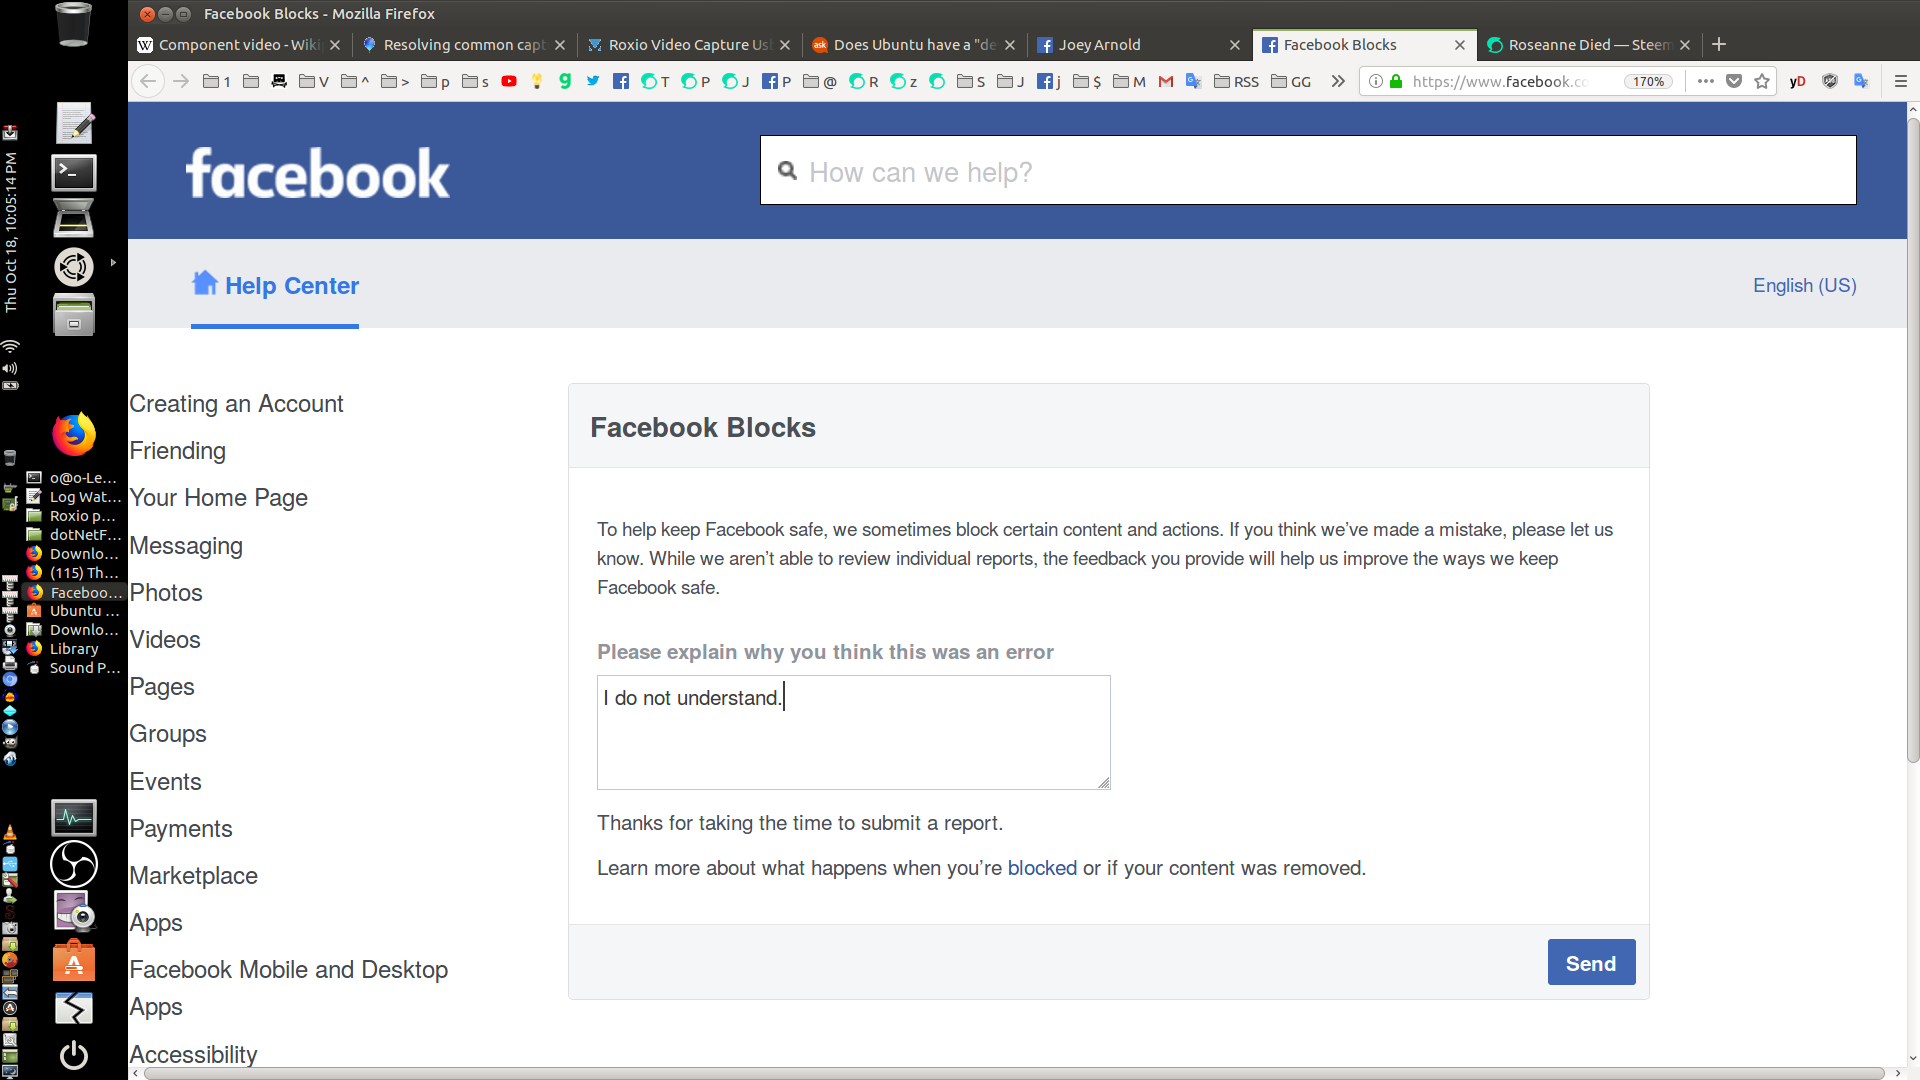The width and height of the screenshot is (1920, 1080).
Task: Open a new browser tab
Action: 1719,44
